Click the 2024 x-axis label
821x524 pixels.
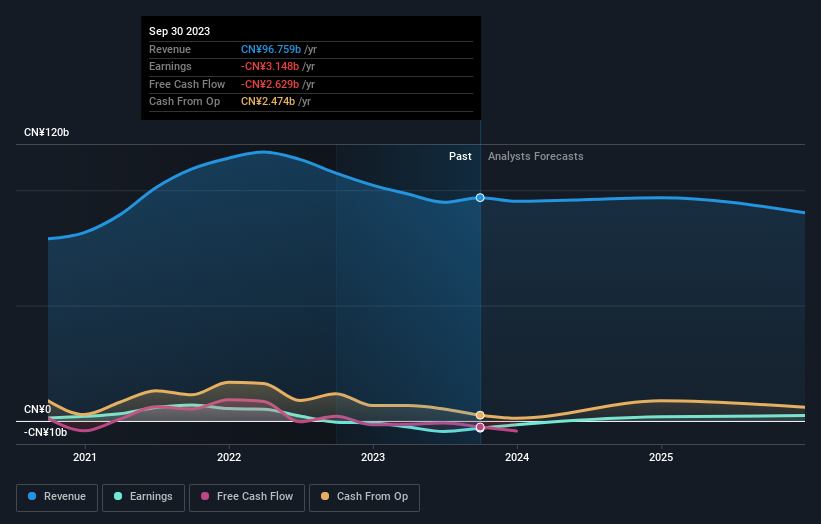(517, 458)
